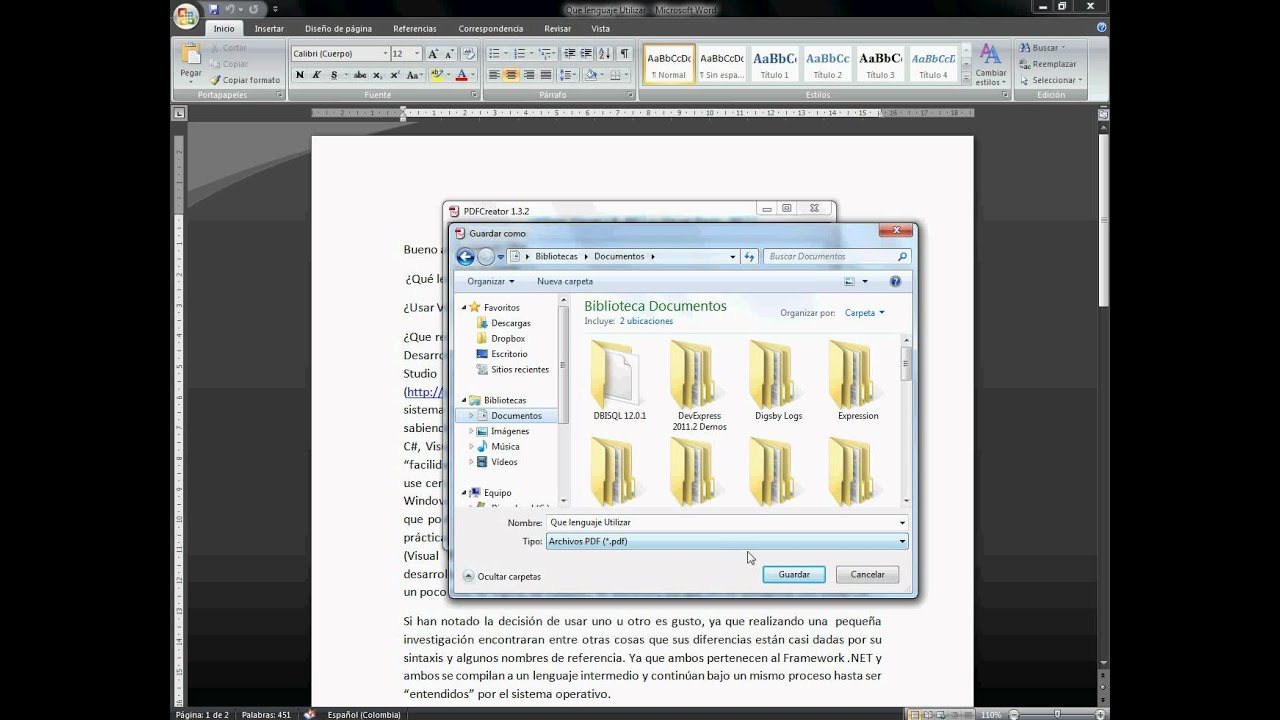
Task: Shrink font size with the shrink font icon
Action: (x=449, y=54)
